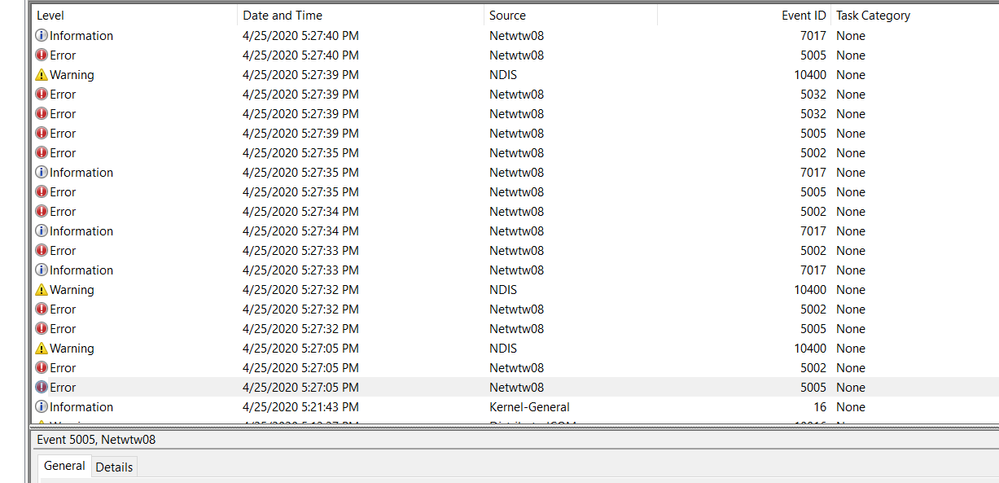The height and width of the screenshot is (483, 999).
Task: Click the Information icon of the 5:27:35 PM event
Action: pos(41,173)
